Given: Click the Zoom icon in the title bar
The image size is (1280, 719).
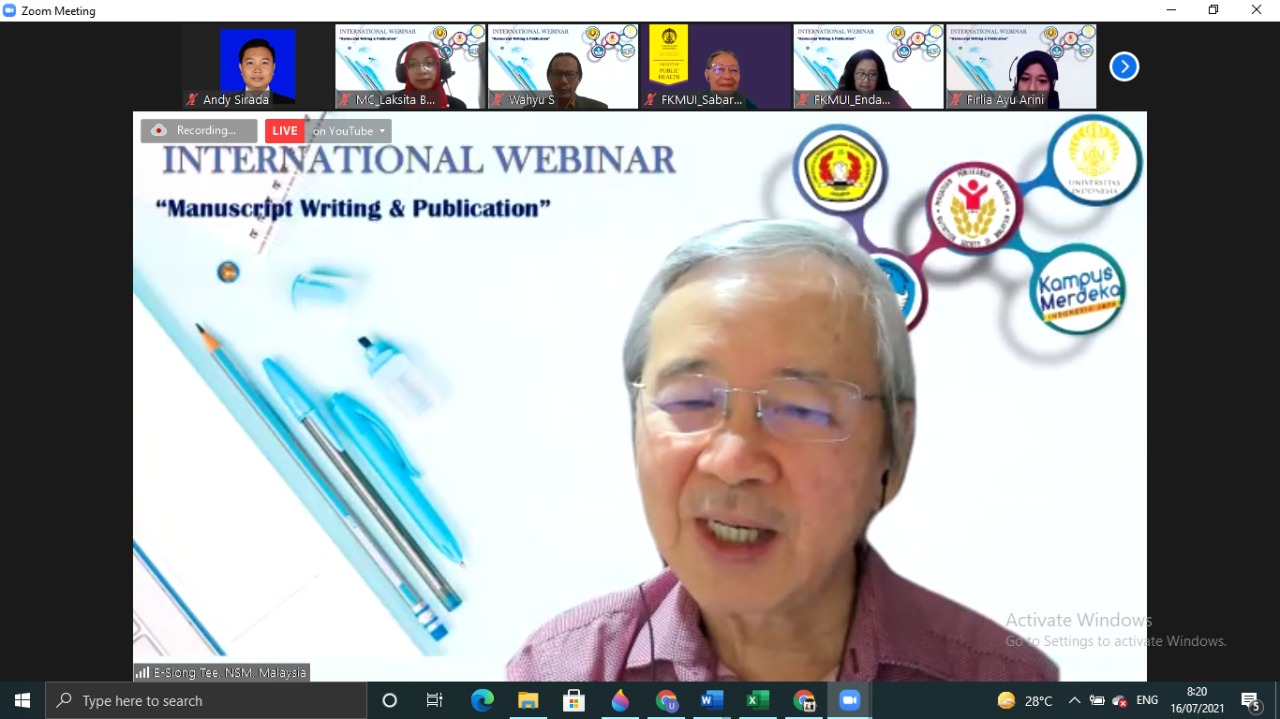Looking at the screenshot, I should click(10, 10).
